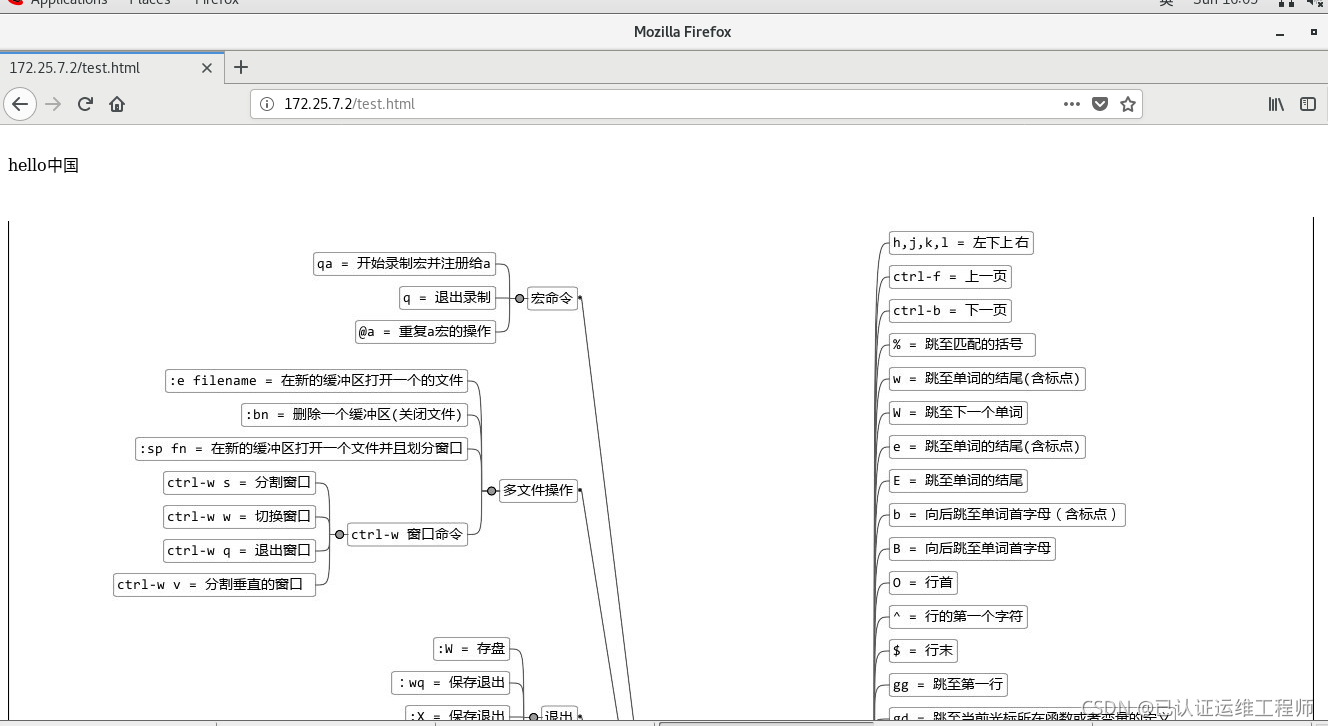Select the 172.25.7.2/test.html tab
1328x726 pixels.
click(112, 68)
